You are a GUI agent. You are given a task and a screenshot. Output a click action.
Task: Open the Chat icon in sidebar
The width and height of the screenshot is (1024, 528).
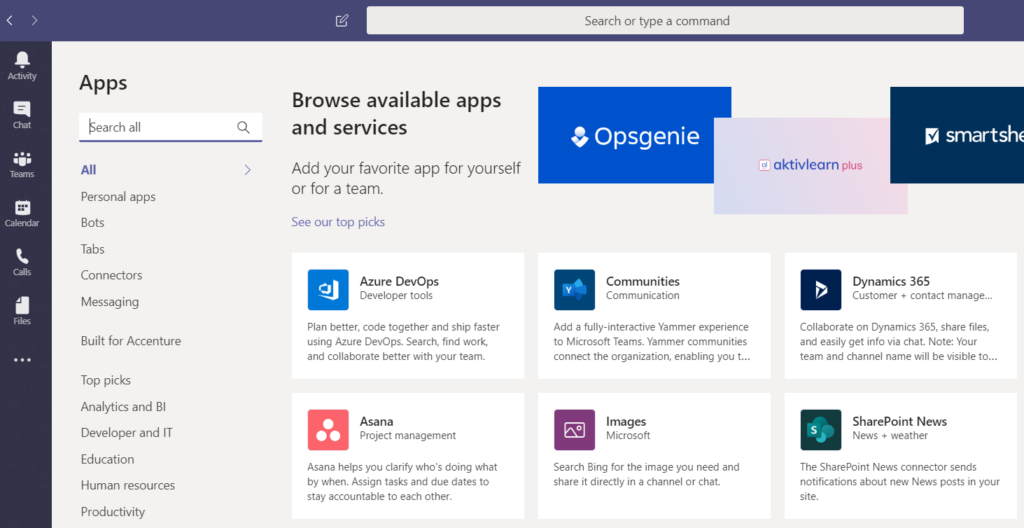click(x=22, y=109)
